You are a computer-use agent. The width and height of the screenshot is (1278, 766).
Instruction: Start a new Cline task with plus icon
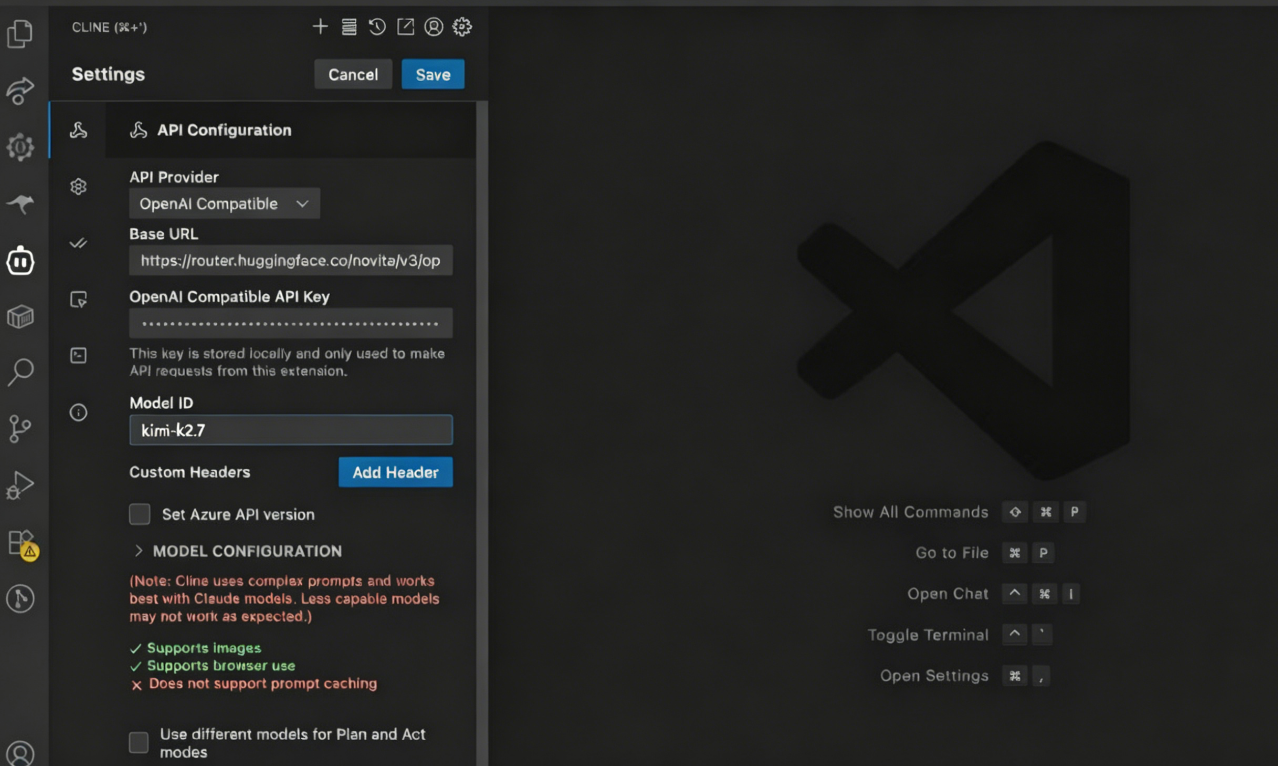click(320, 27)
